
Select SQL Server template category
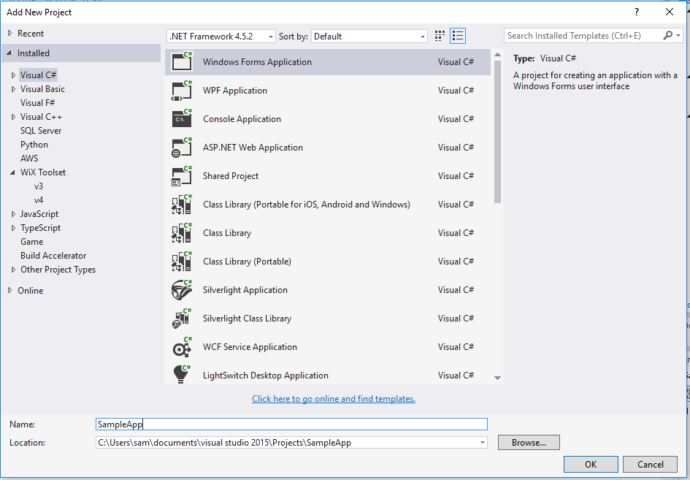[x=41, y=131]
